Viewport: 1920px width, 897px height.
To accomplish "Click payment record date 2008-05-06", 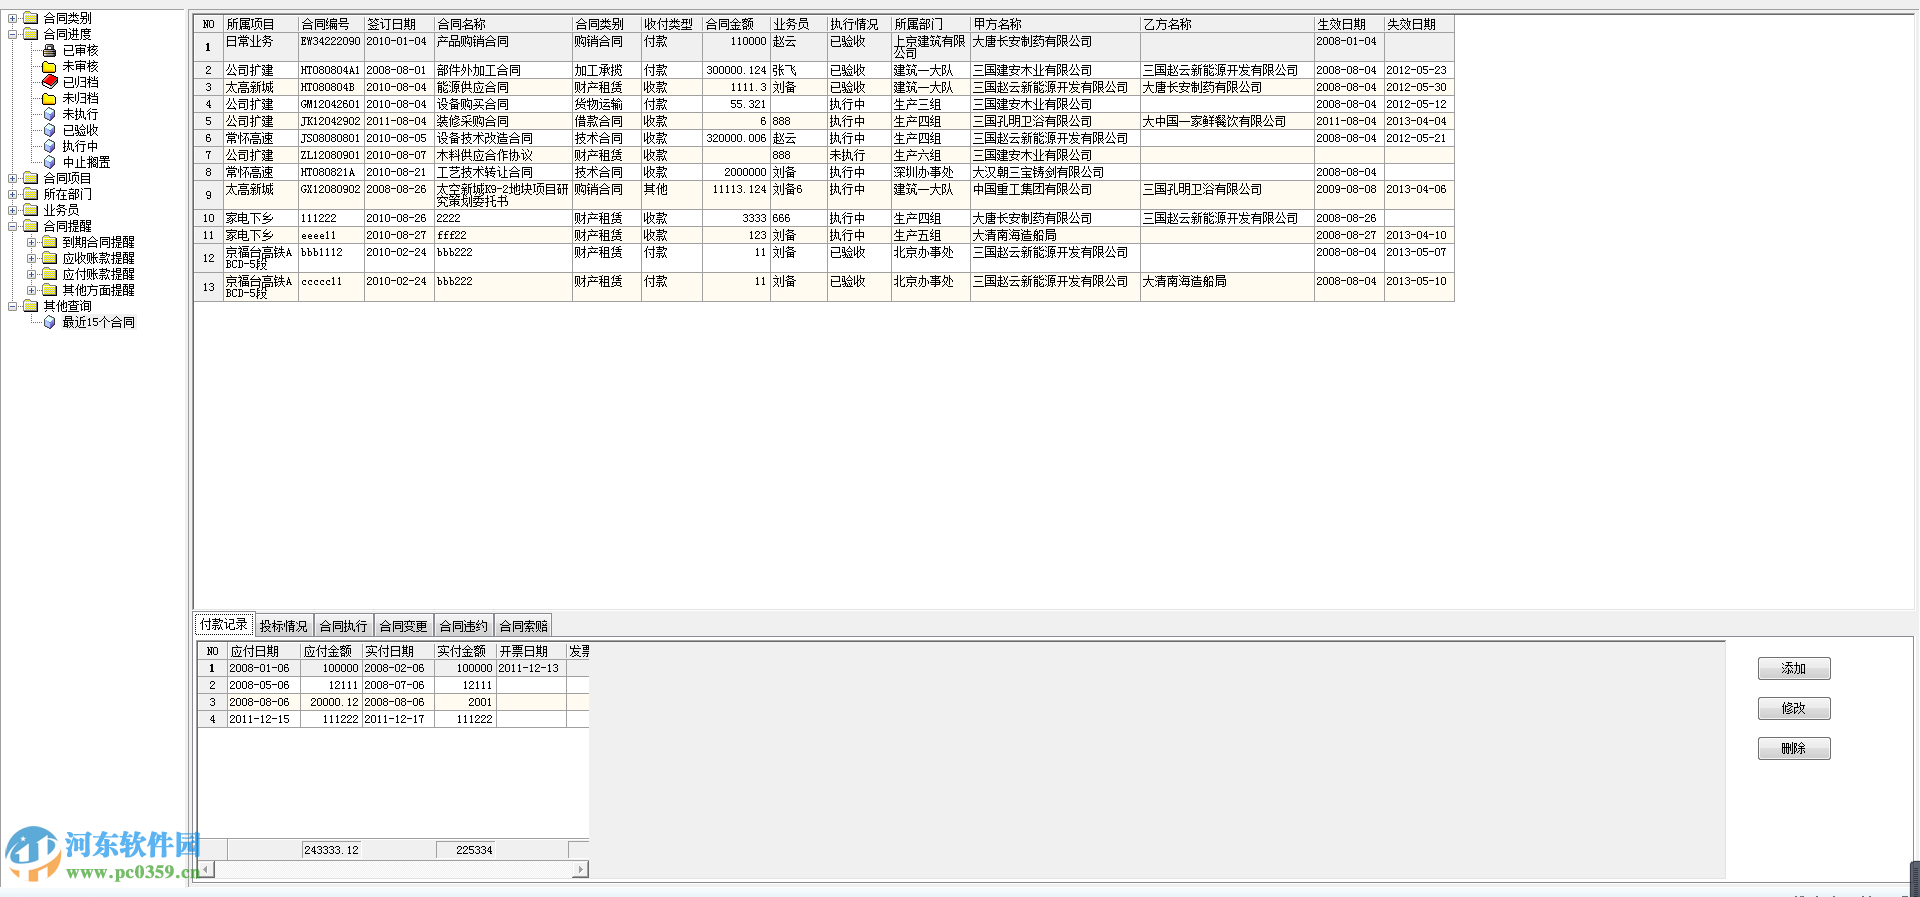I will 264,685.
